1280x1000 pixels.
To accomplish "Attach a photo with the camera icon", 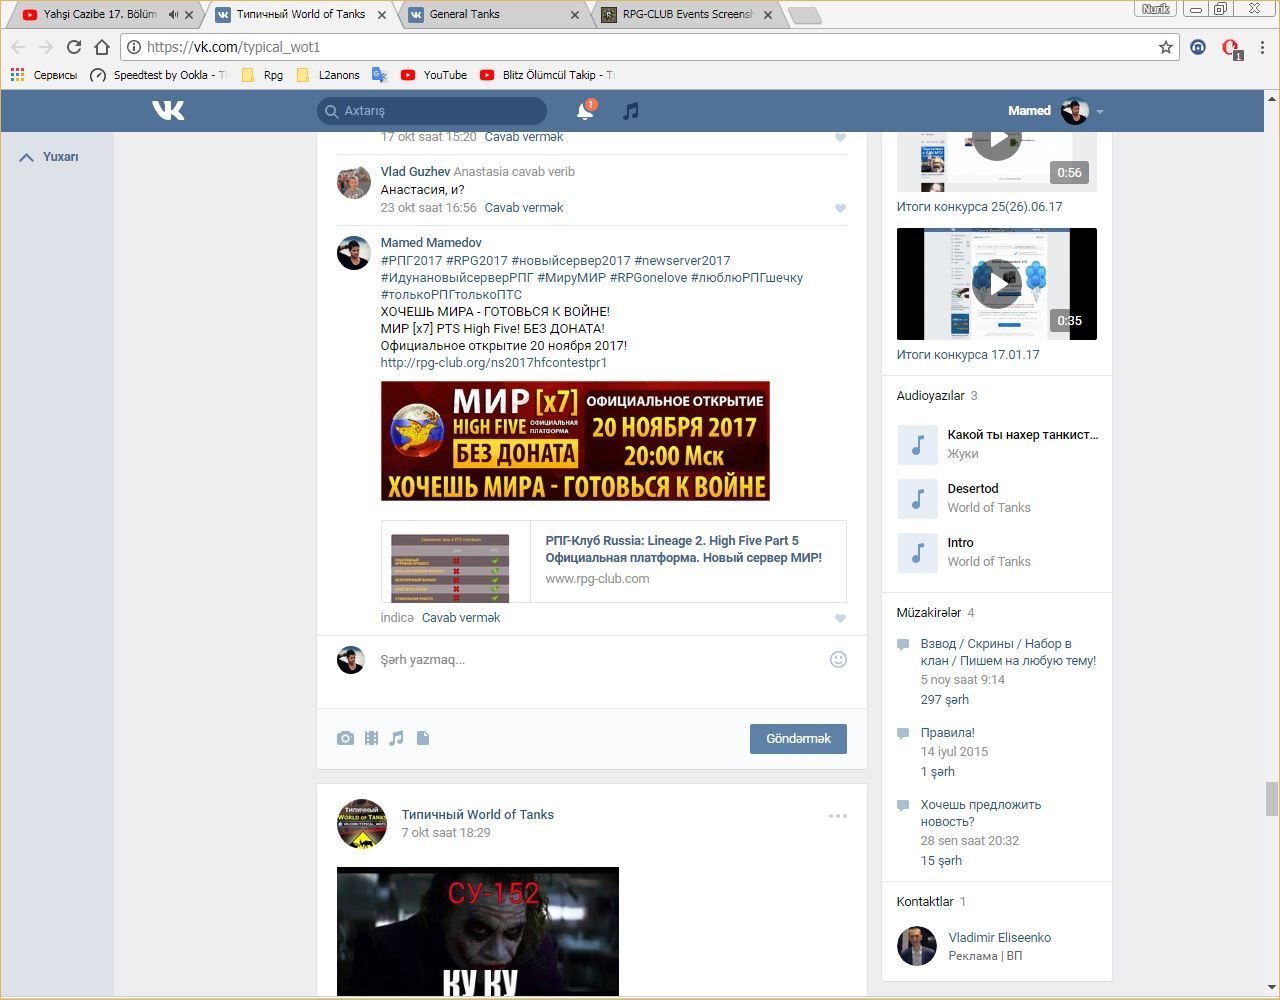I will click(345, 738).
